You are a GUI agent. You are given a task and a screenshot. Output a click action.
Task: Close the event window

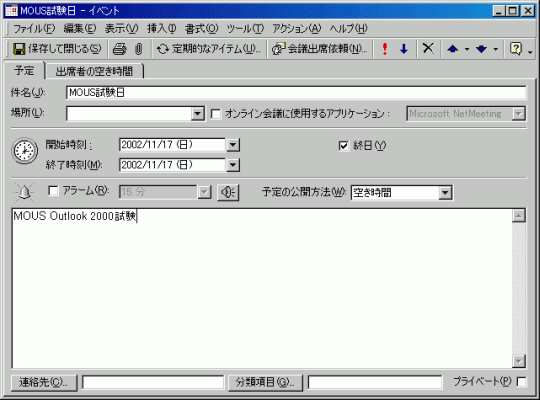click(x=528, y=11)
